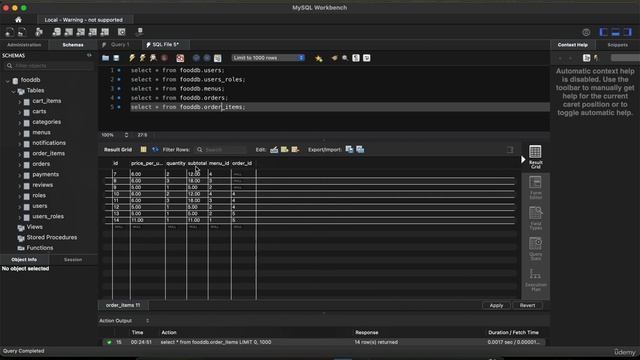Screen dimensions: 640x360
Task: Collapse the Tables folder node
Action: [x=13, y=91]
